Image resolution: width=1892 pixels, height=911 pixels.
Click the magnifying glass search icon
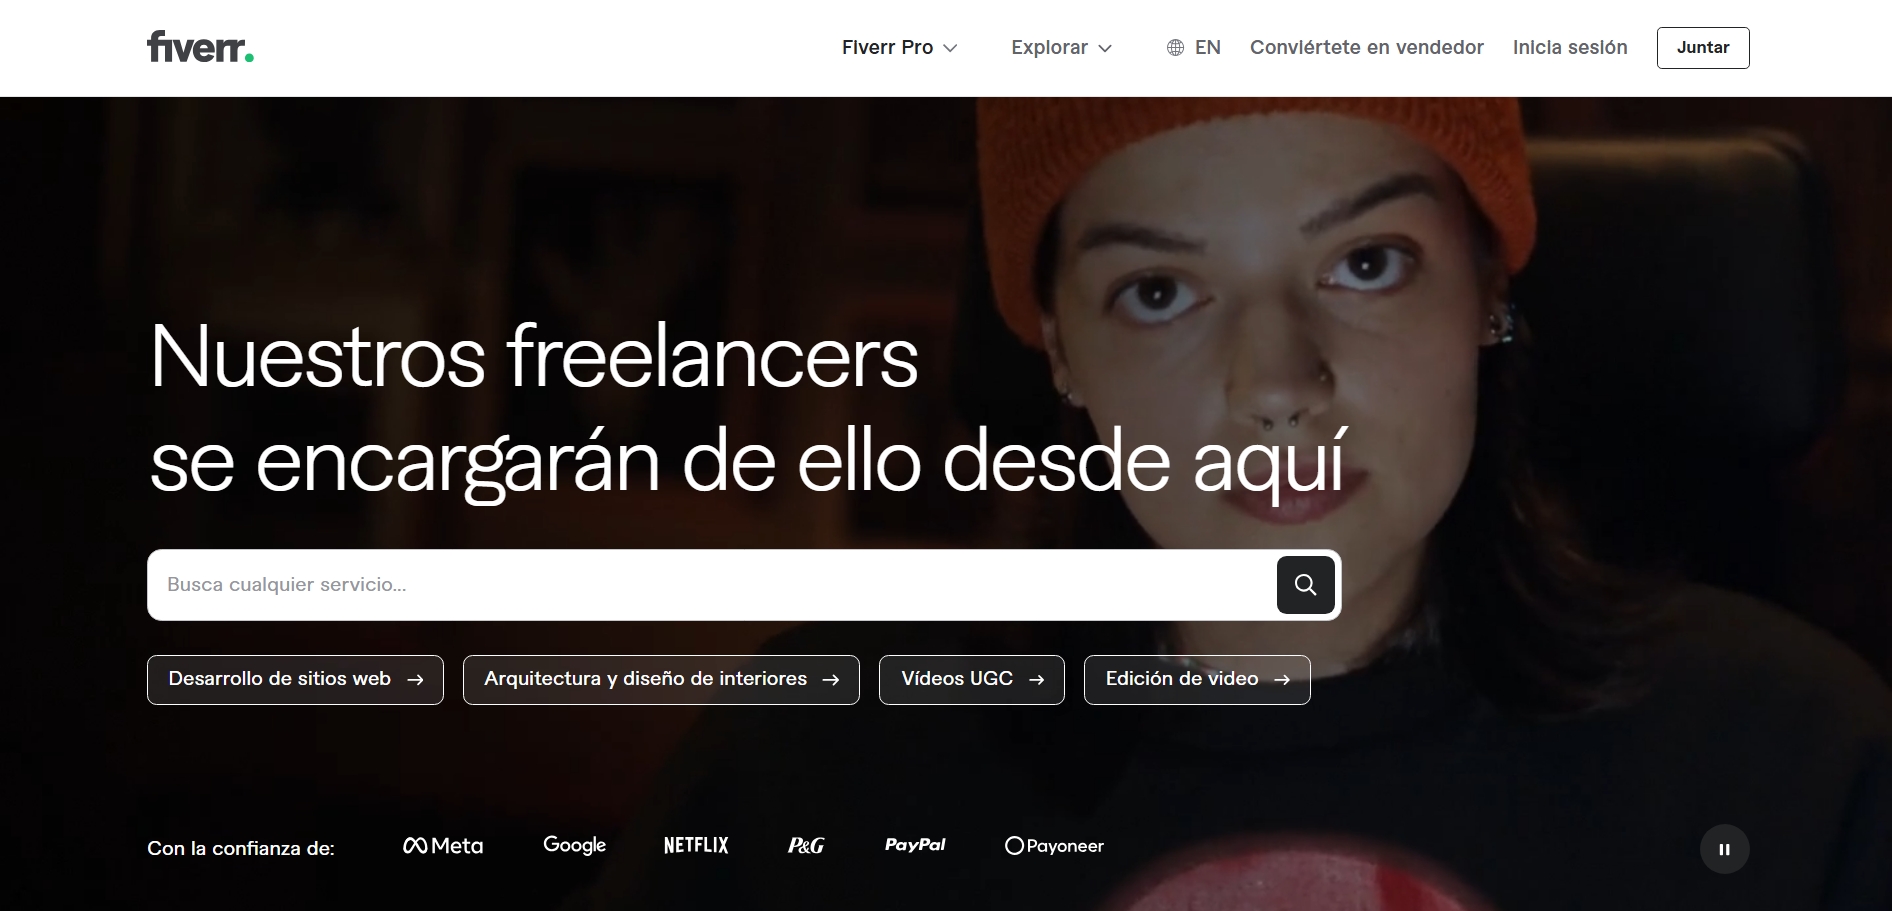(x=1305, y=585)
